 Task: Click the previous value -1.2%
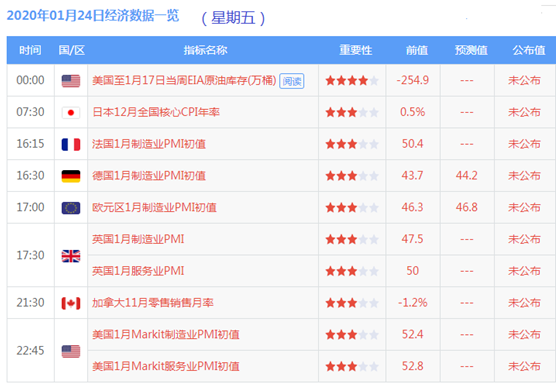pos(413,302)
